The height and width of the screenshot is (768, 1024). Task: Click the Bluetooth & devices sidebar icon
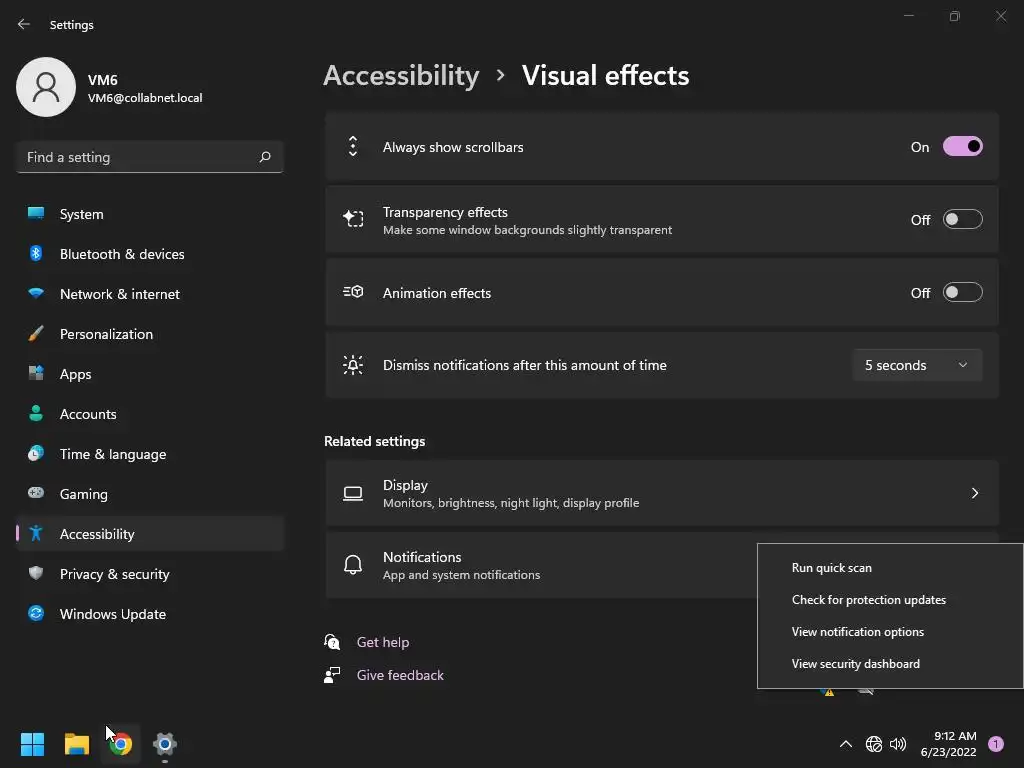[x=36, y=254]
